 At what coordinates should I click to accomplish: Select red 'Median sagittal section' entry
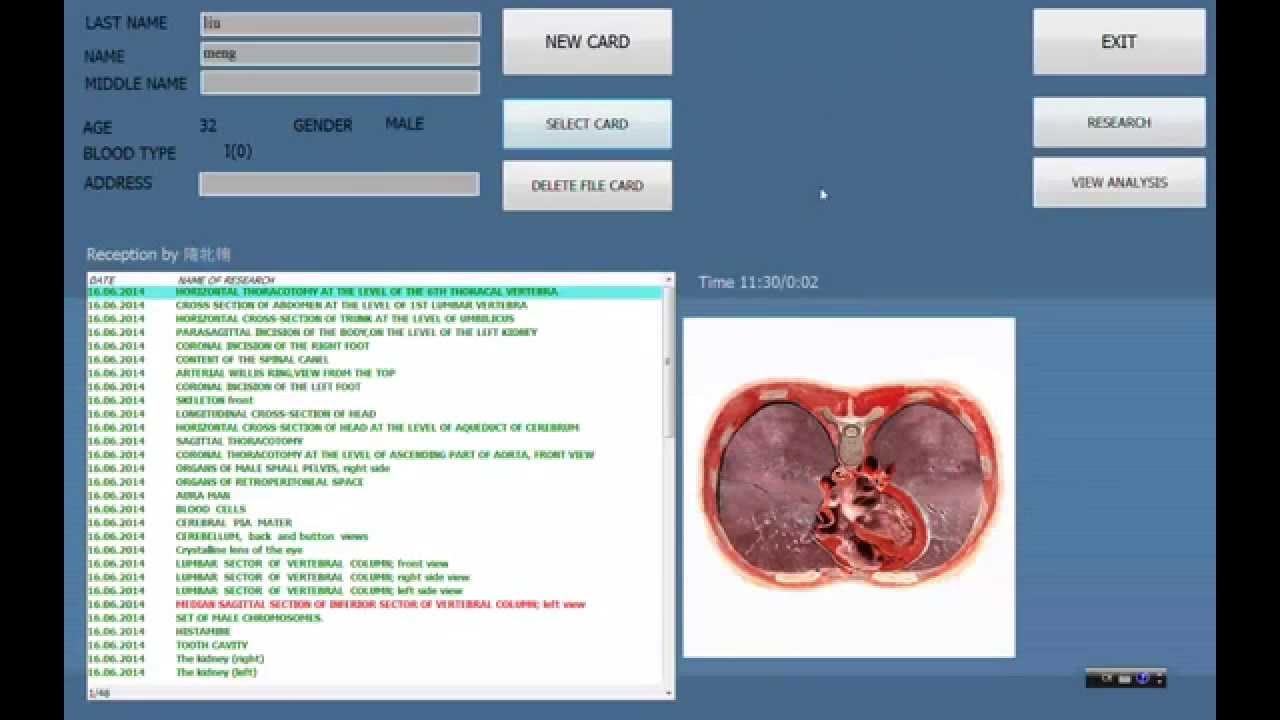point(380,604)
